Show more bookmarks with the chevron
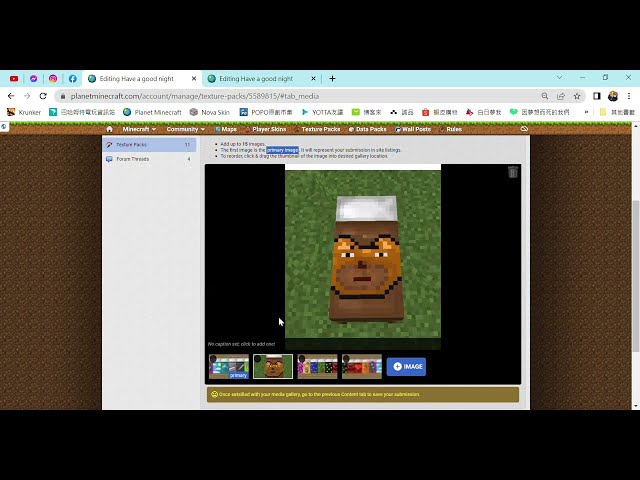The height and width of the screenshot is (480, 640). coord(586,112)
